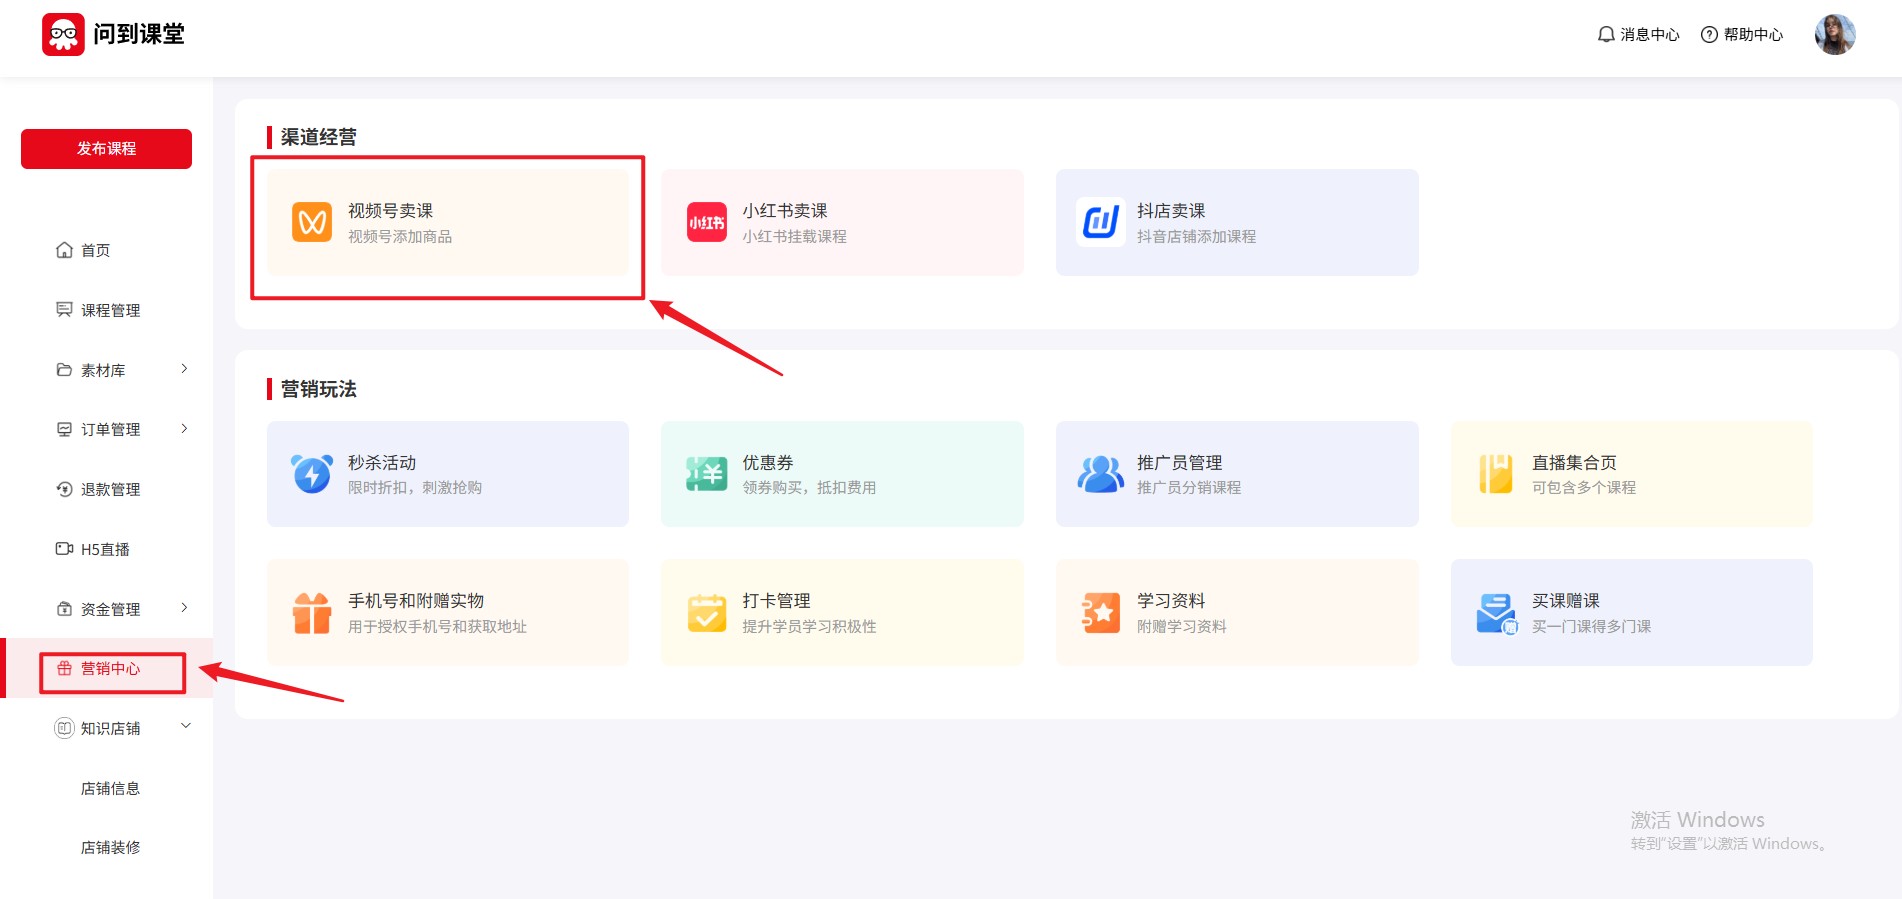Screen dimensions: 1902x899
Task: Expand the 资金管理 submenu arrow
Action: pos(184,608)
